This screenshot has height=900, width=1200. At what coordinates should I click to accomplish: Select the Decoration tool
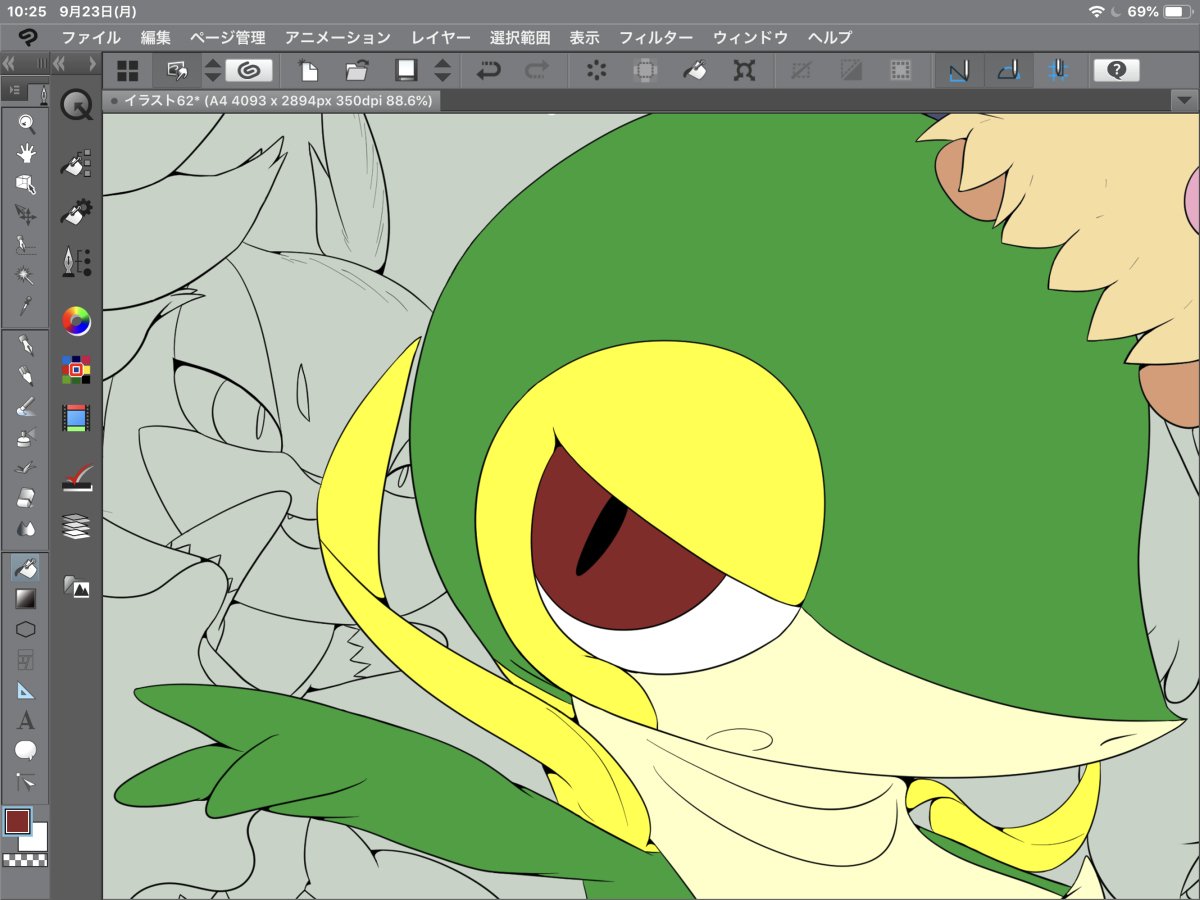tap(26, 467)
